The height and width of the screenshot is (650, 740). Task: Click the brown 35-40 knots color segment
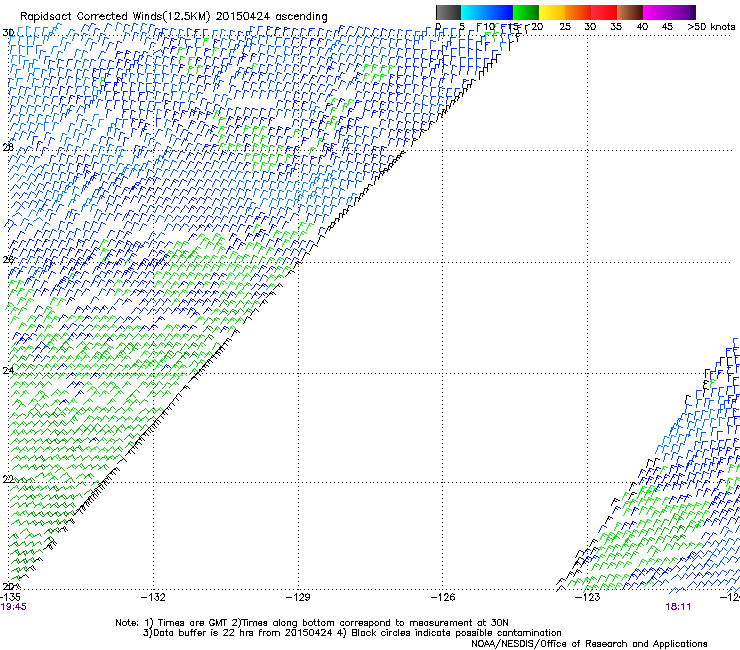click(630, 12)
